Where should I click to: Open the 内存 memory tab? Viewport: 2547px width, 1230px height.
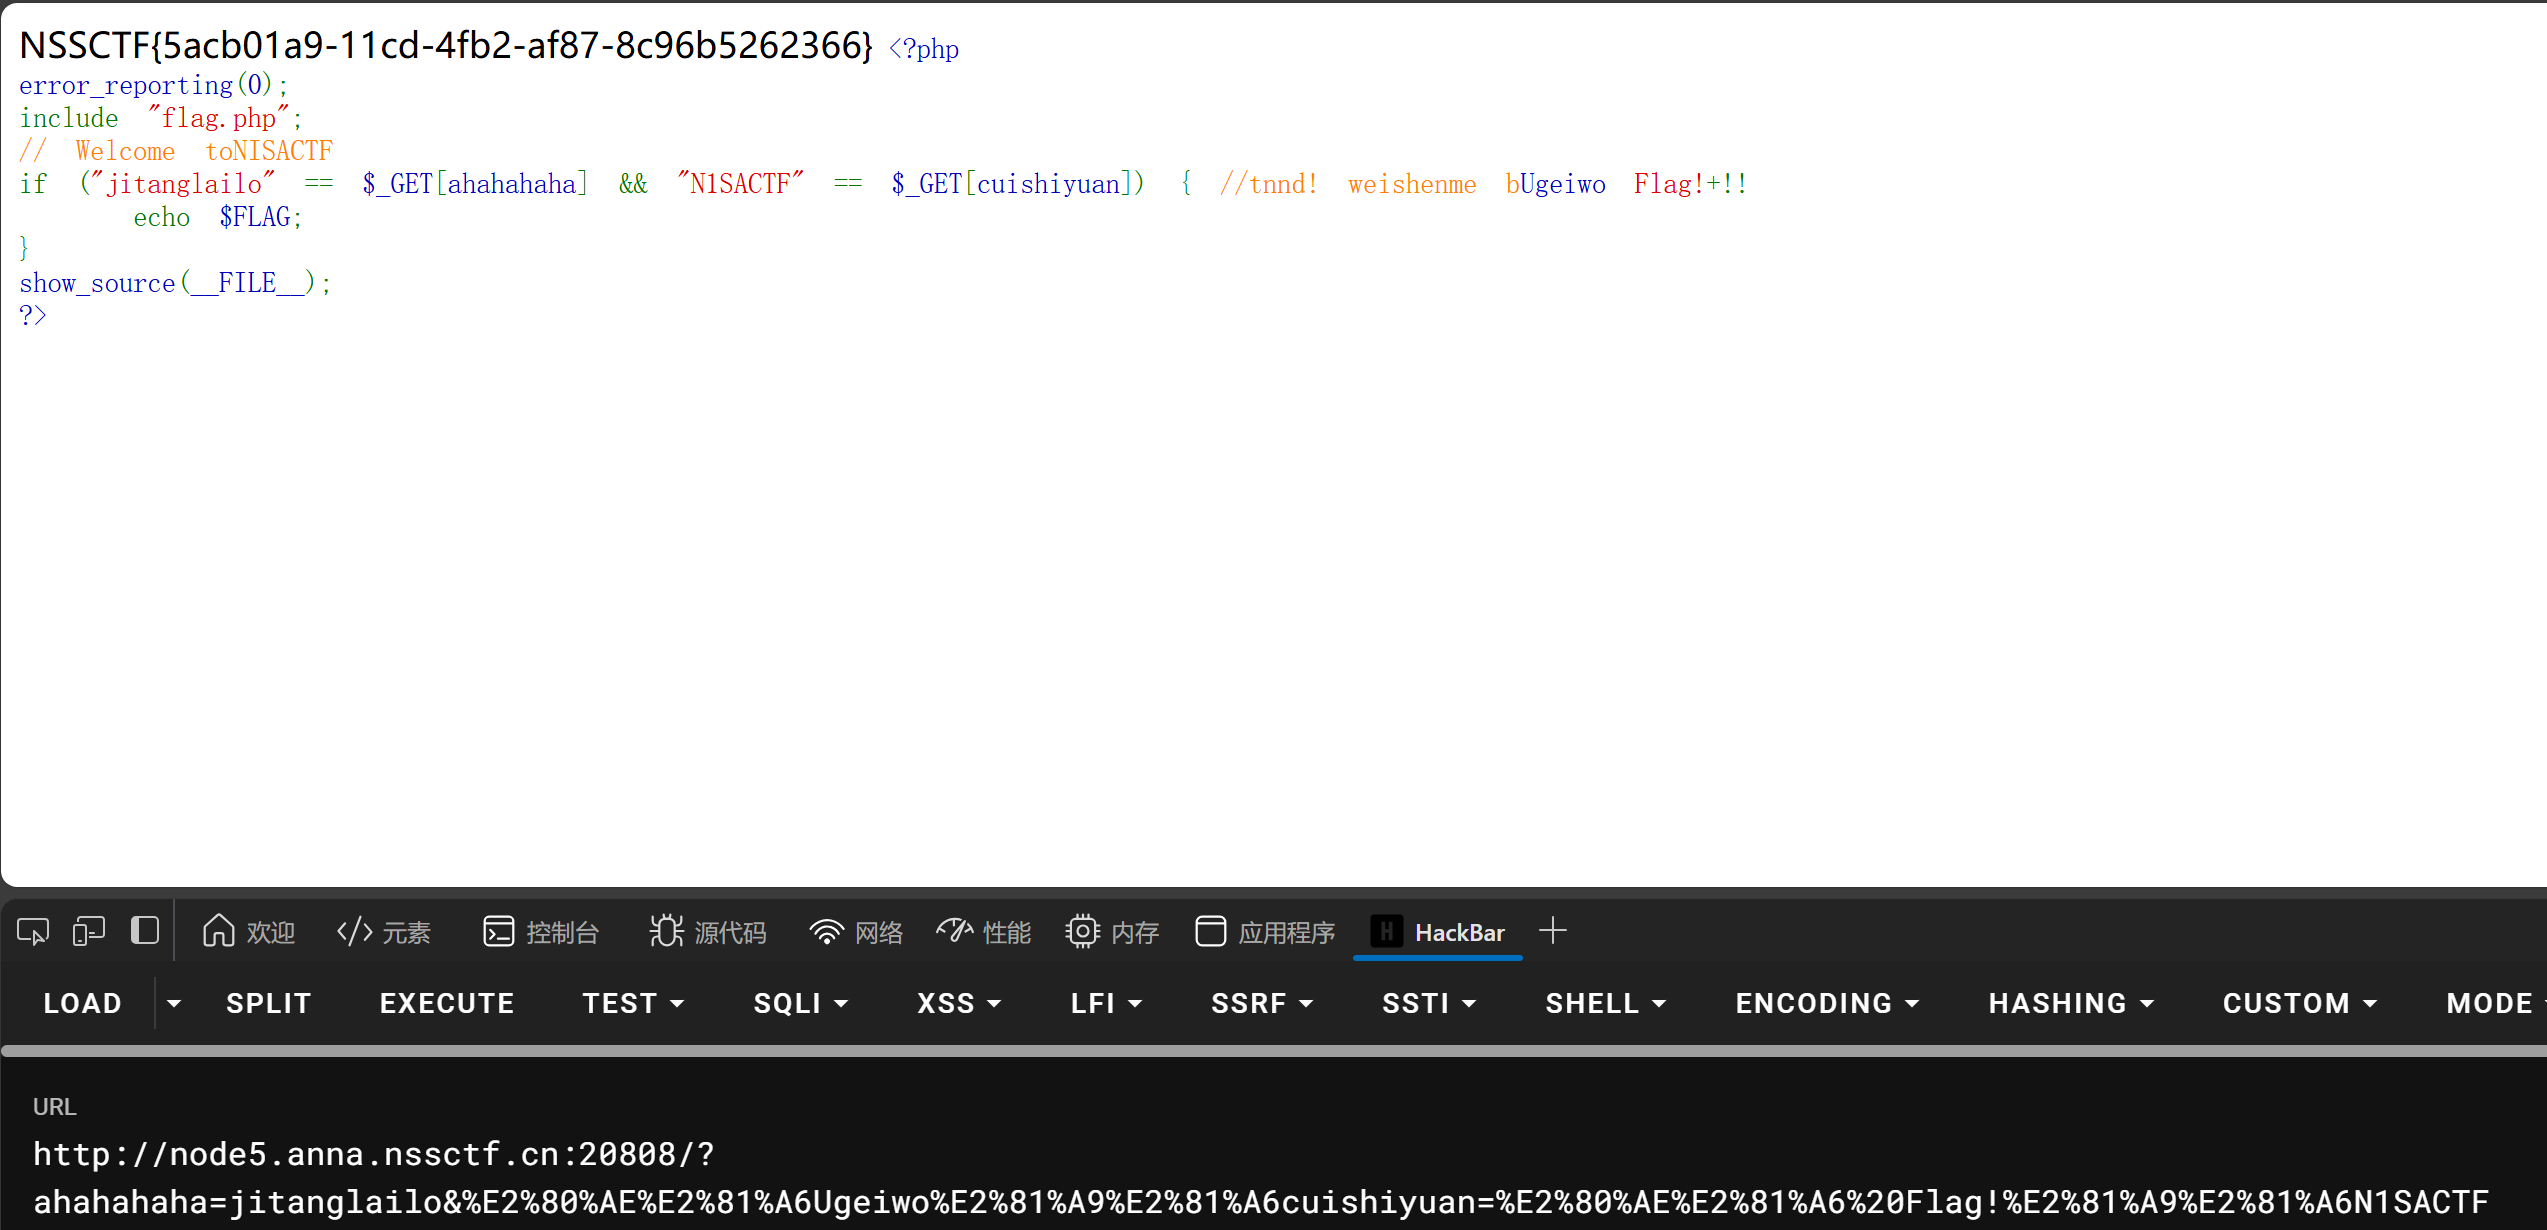pos(1112,932)
